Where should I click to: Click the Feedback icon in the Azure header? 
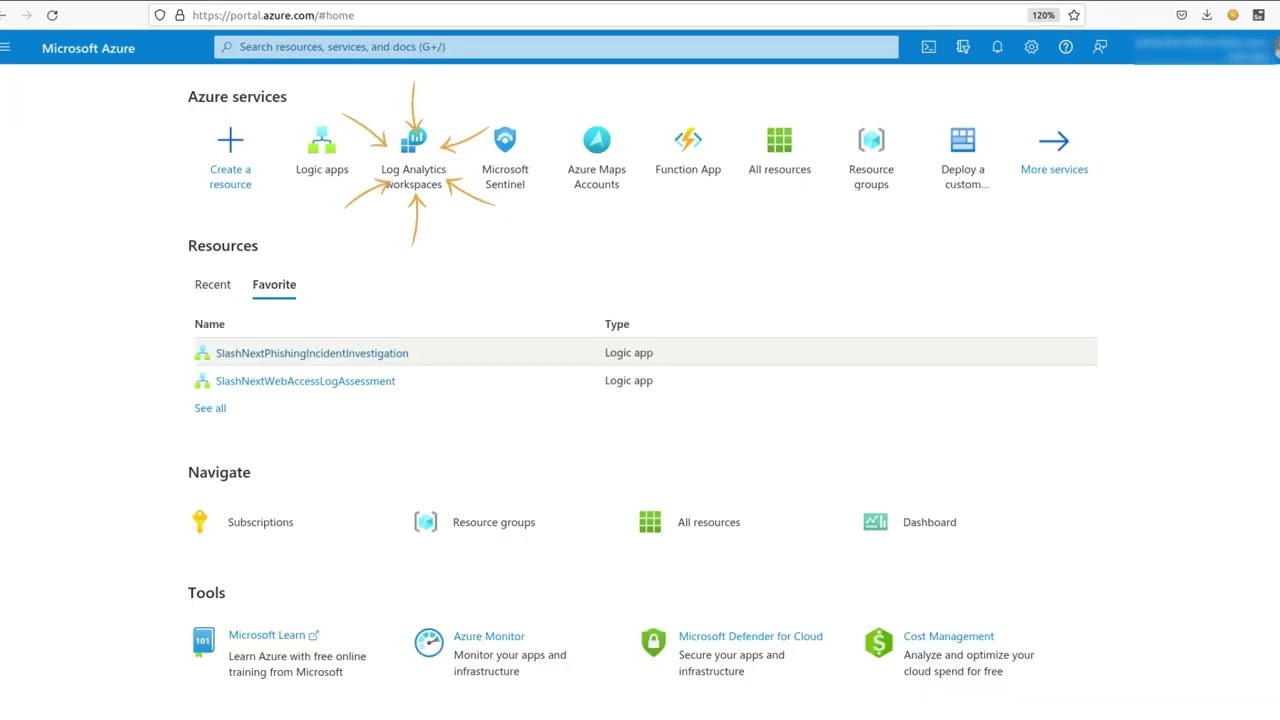[1100, 47]
